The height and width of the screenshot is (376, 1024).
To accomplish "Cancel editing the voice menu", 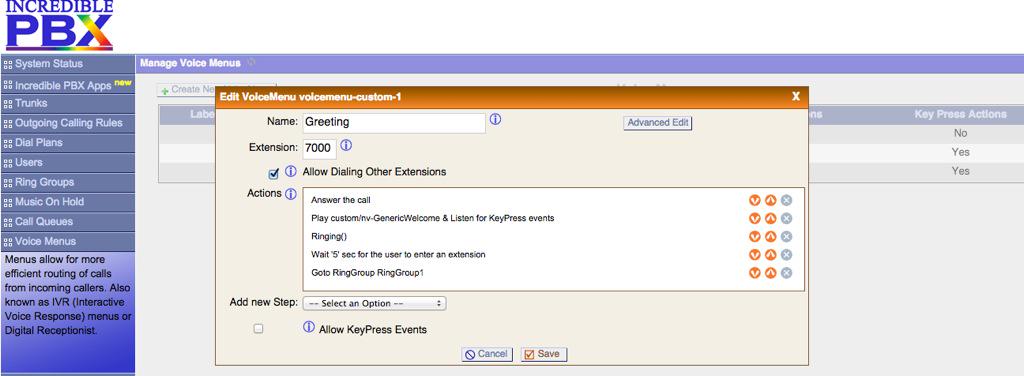I will coord(487,354).
